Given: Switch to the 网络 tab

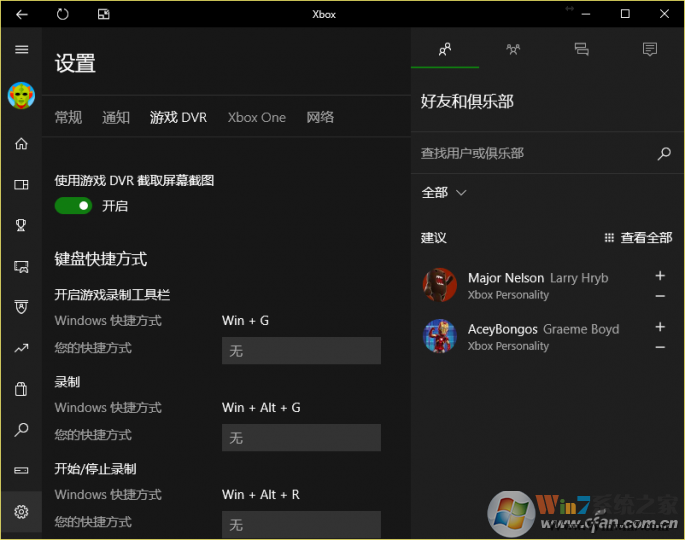Looking at the screenshot, I should pos(320,118).
